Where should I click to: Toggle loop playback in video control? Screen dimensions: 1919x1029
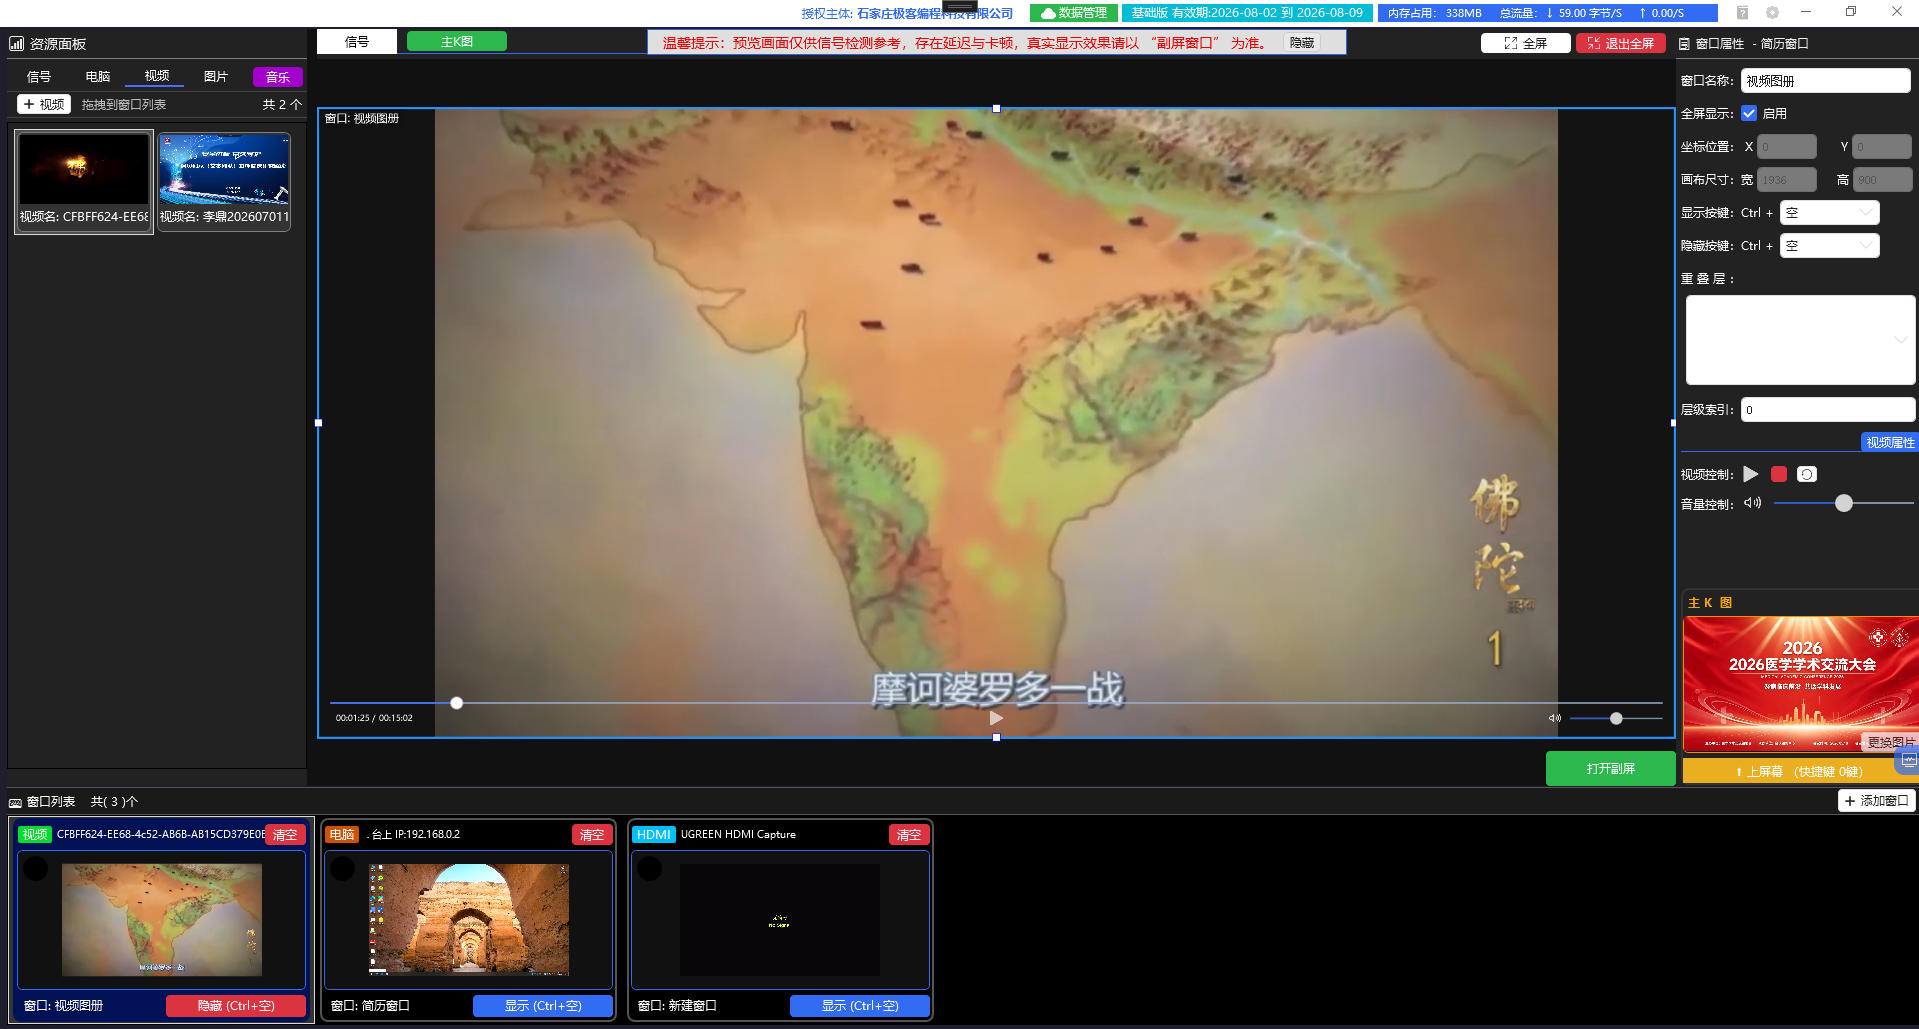[1806, 474]
